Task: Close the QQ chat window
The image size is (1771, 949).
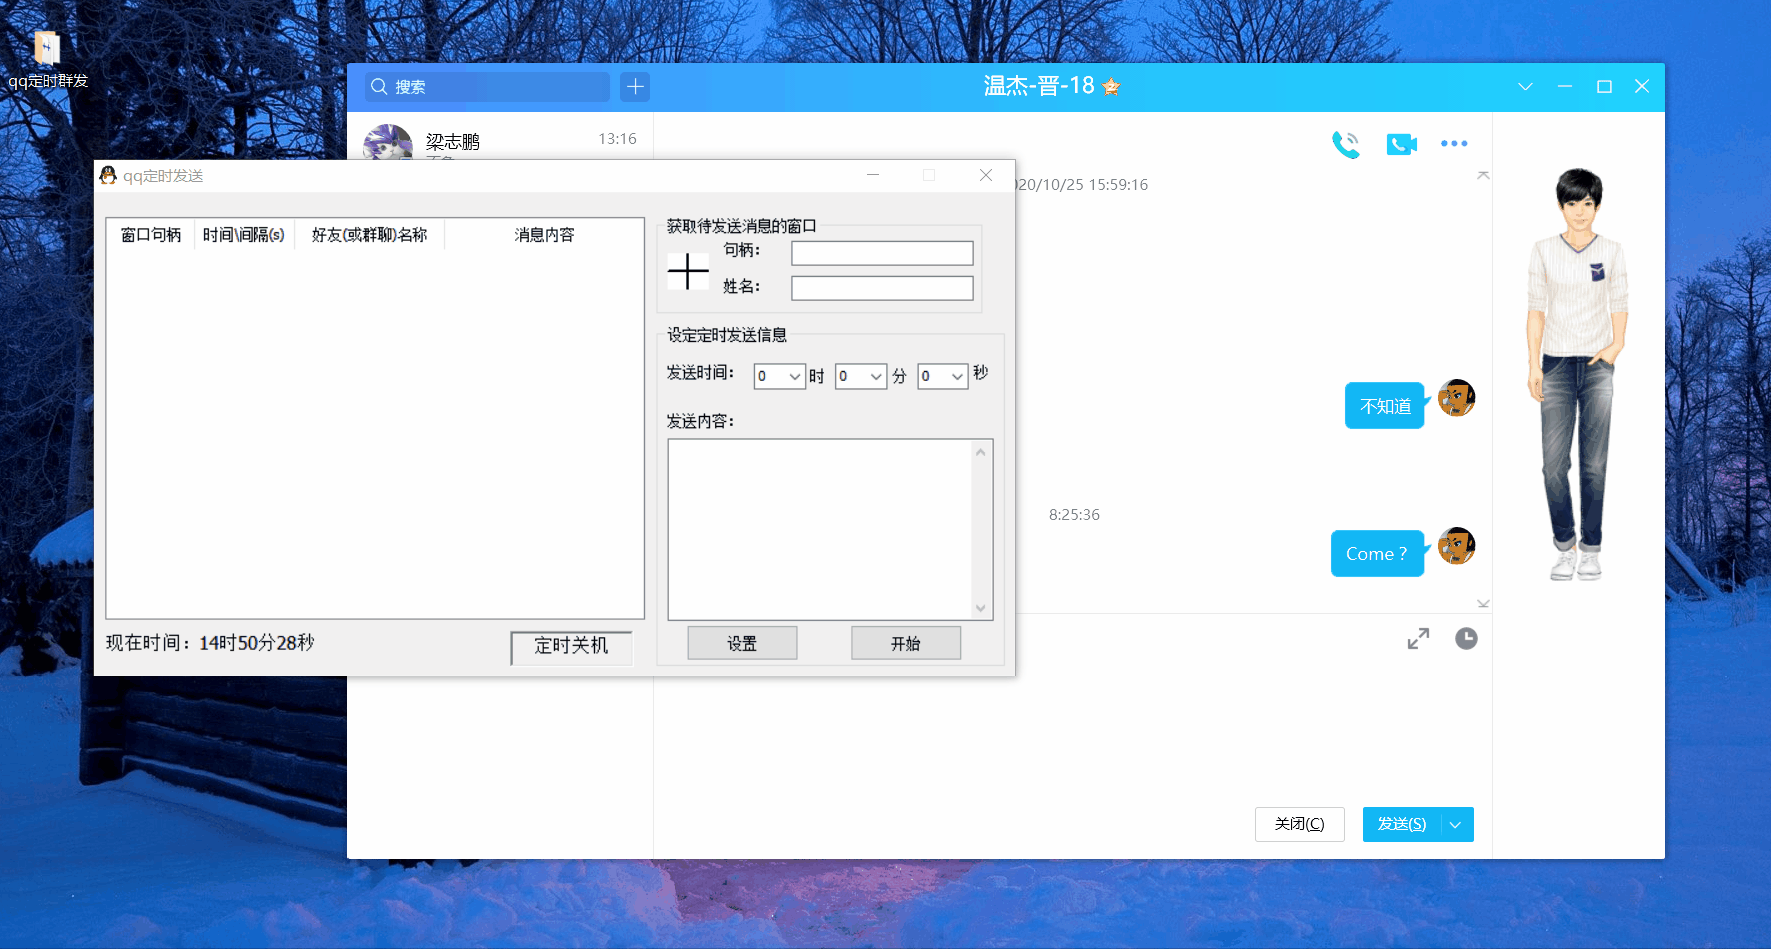Action: pos(1642,87)
